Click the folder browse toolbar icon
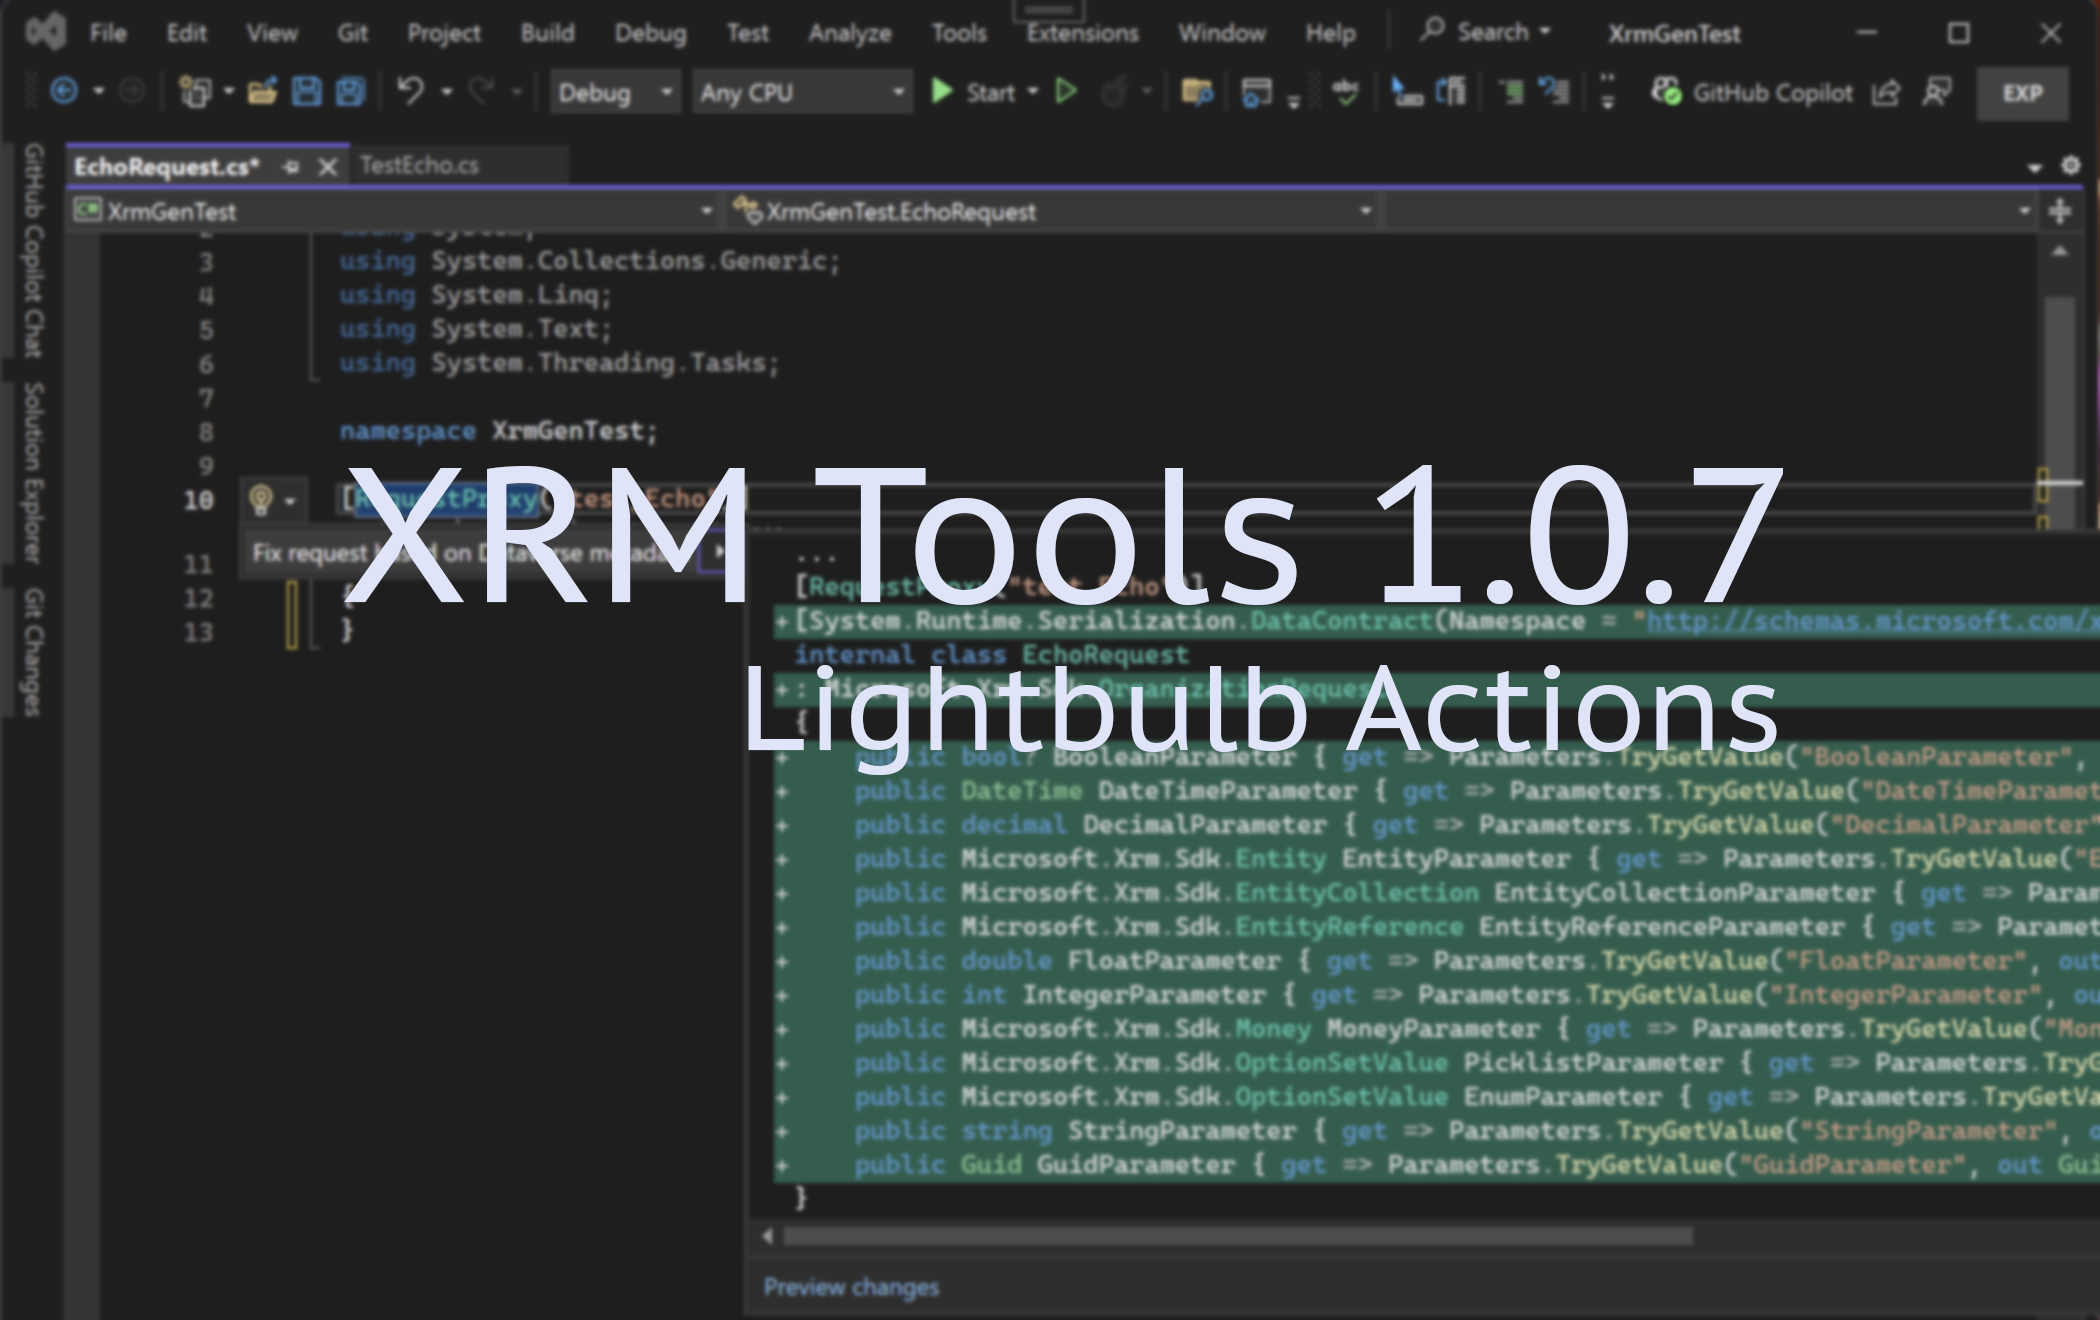The height and width of the screenshot is (1320, 2100). (x=1197, y=93)
